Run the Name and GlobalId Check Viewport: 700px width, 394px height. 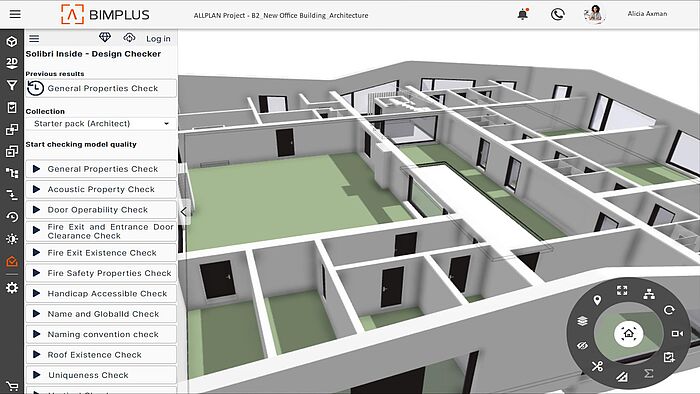pyautogui.click(x=101, y=314)
